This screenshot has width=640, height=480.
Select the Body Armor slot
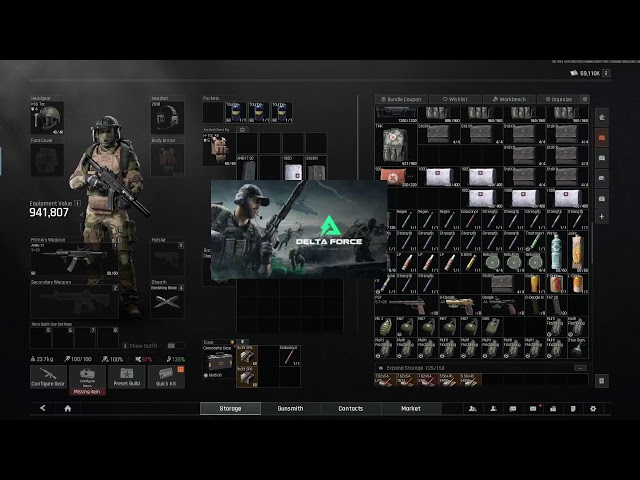coord(167,160)
